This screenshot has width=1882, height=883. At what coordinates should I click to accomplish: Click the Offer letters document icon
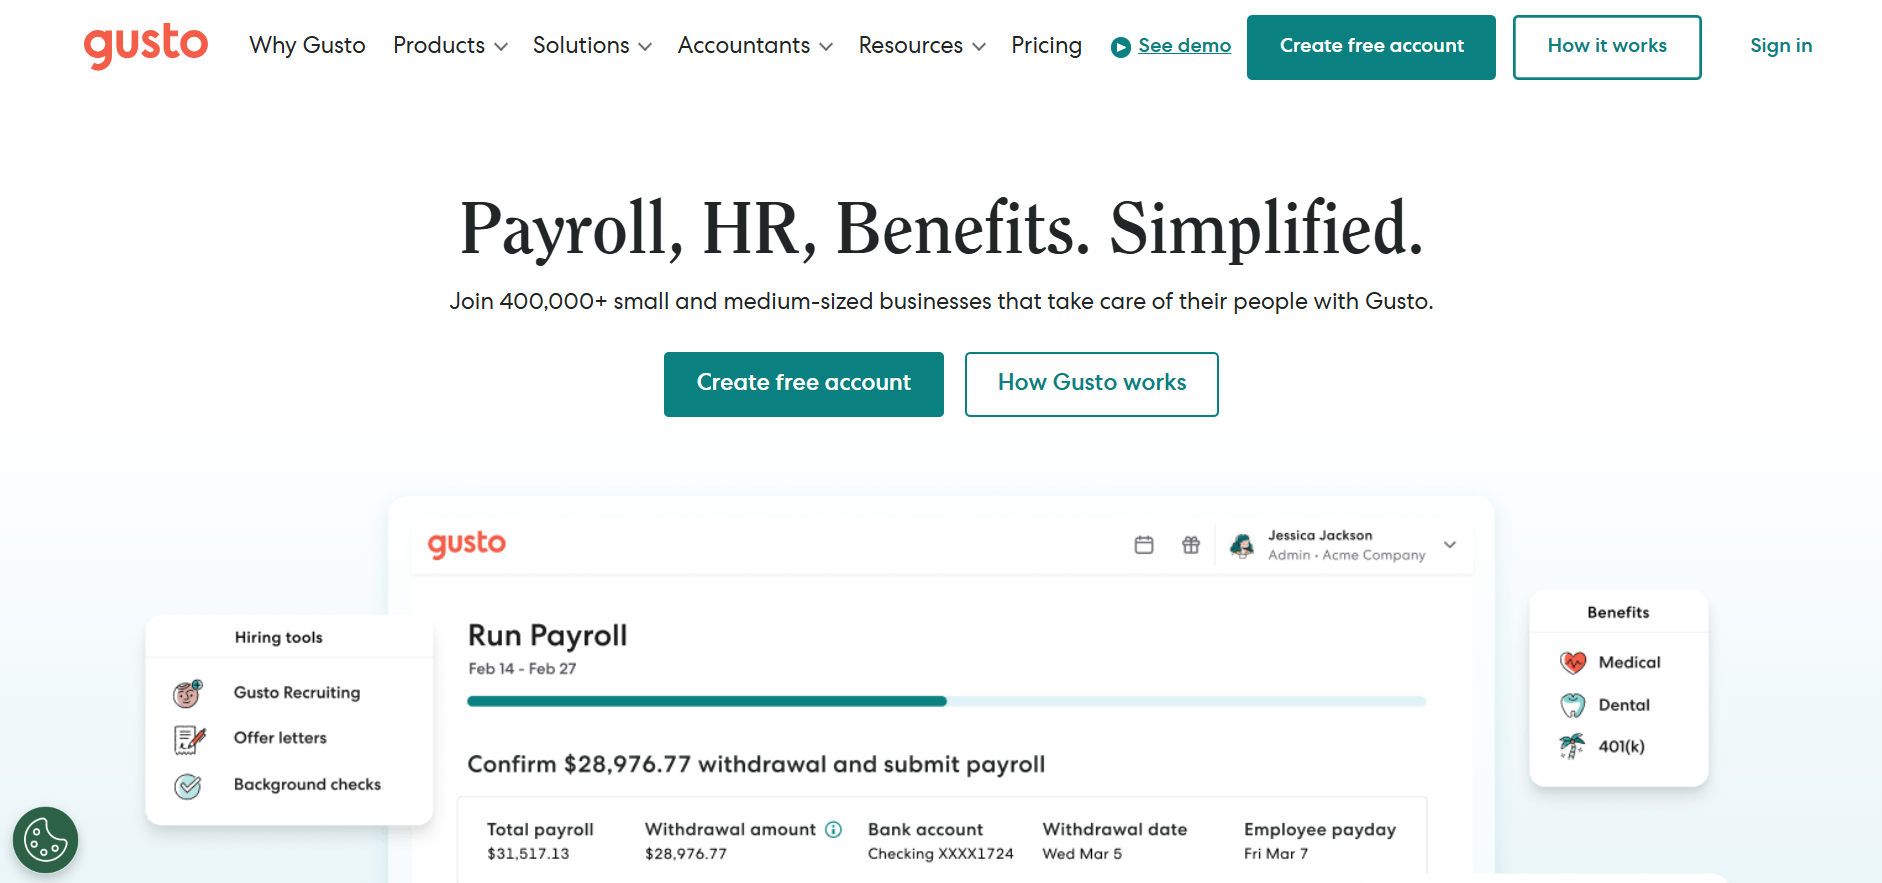point(189,739)
